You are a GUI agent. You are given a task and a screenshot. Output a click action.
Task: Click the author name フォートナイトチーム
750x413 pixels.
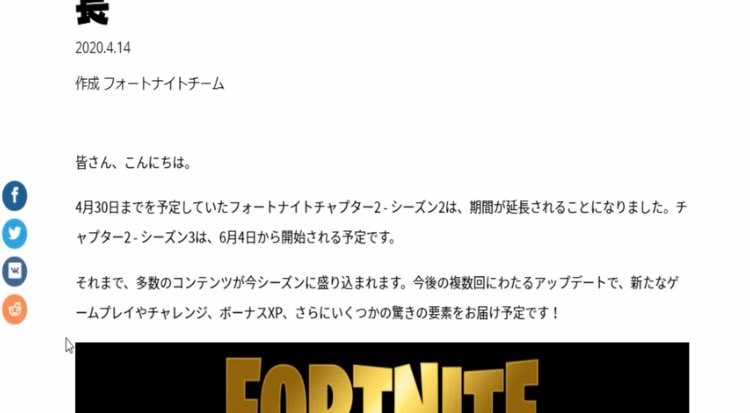164,84
